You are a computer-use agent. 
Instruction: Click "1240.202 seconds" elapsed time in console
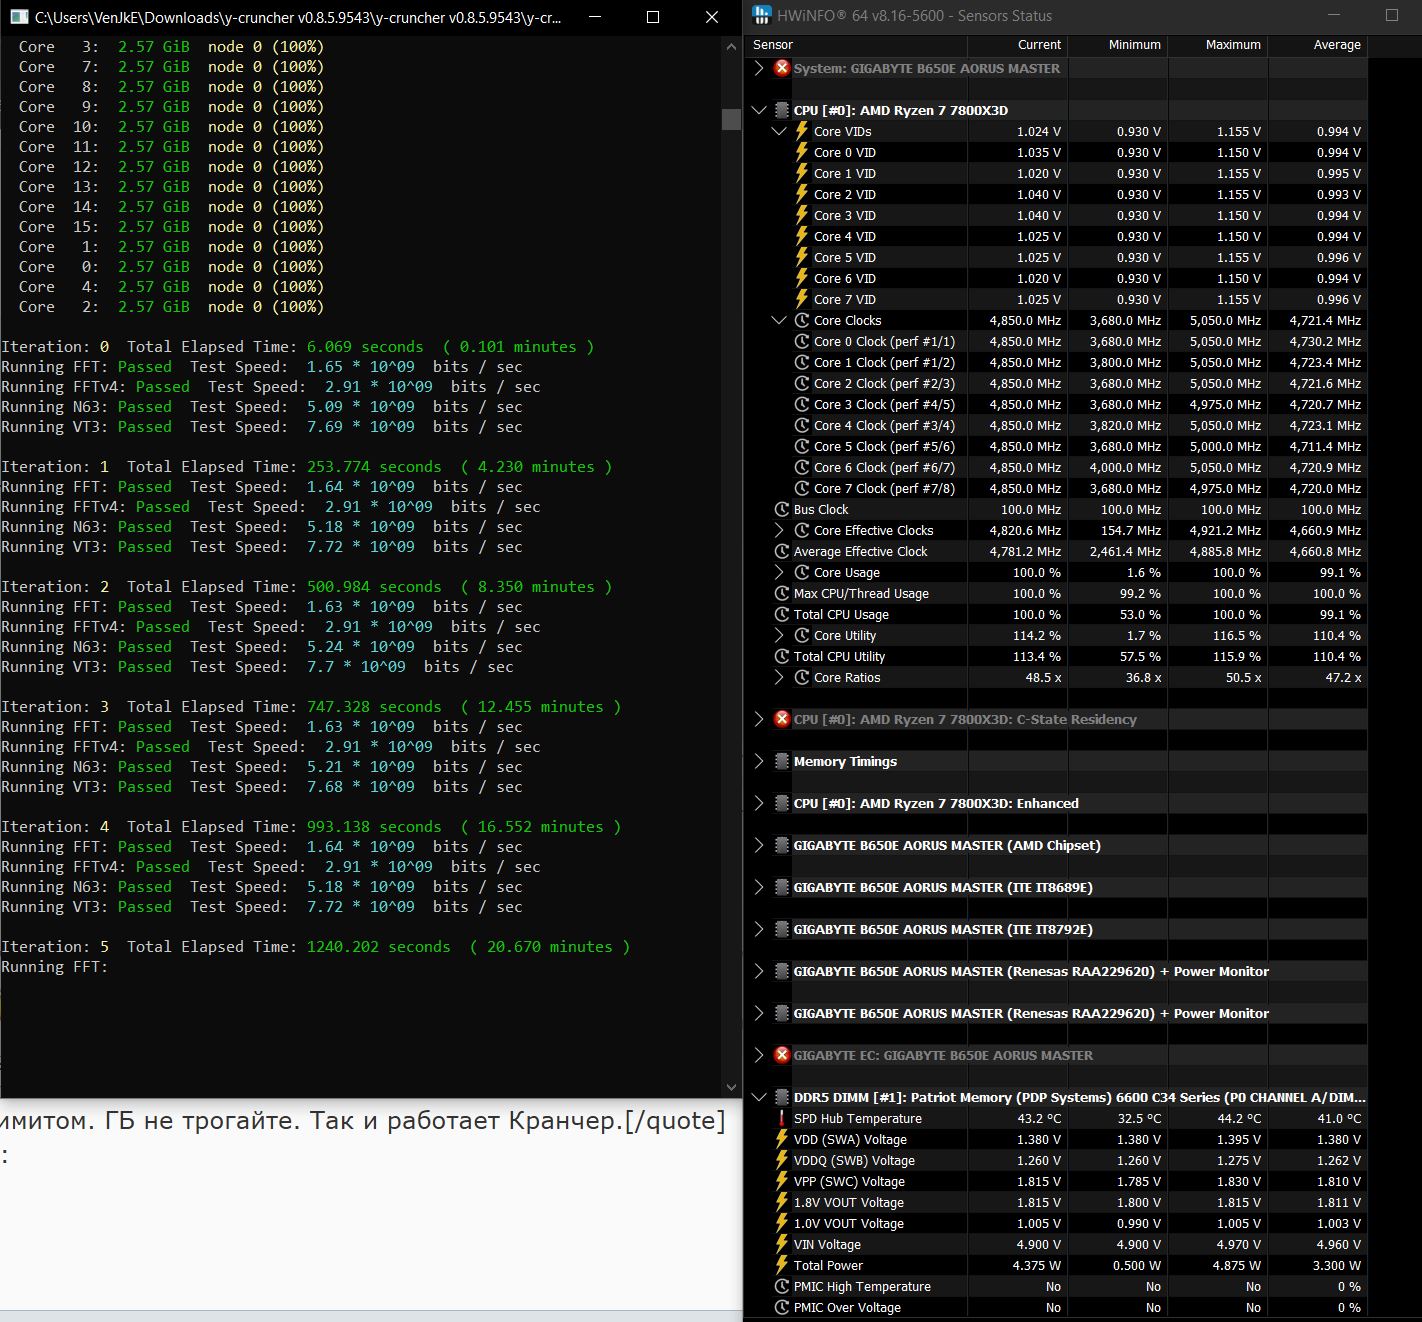tap(379, 946)
